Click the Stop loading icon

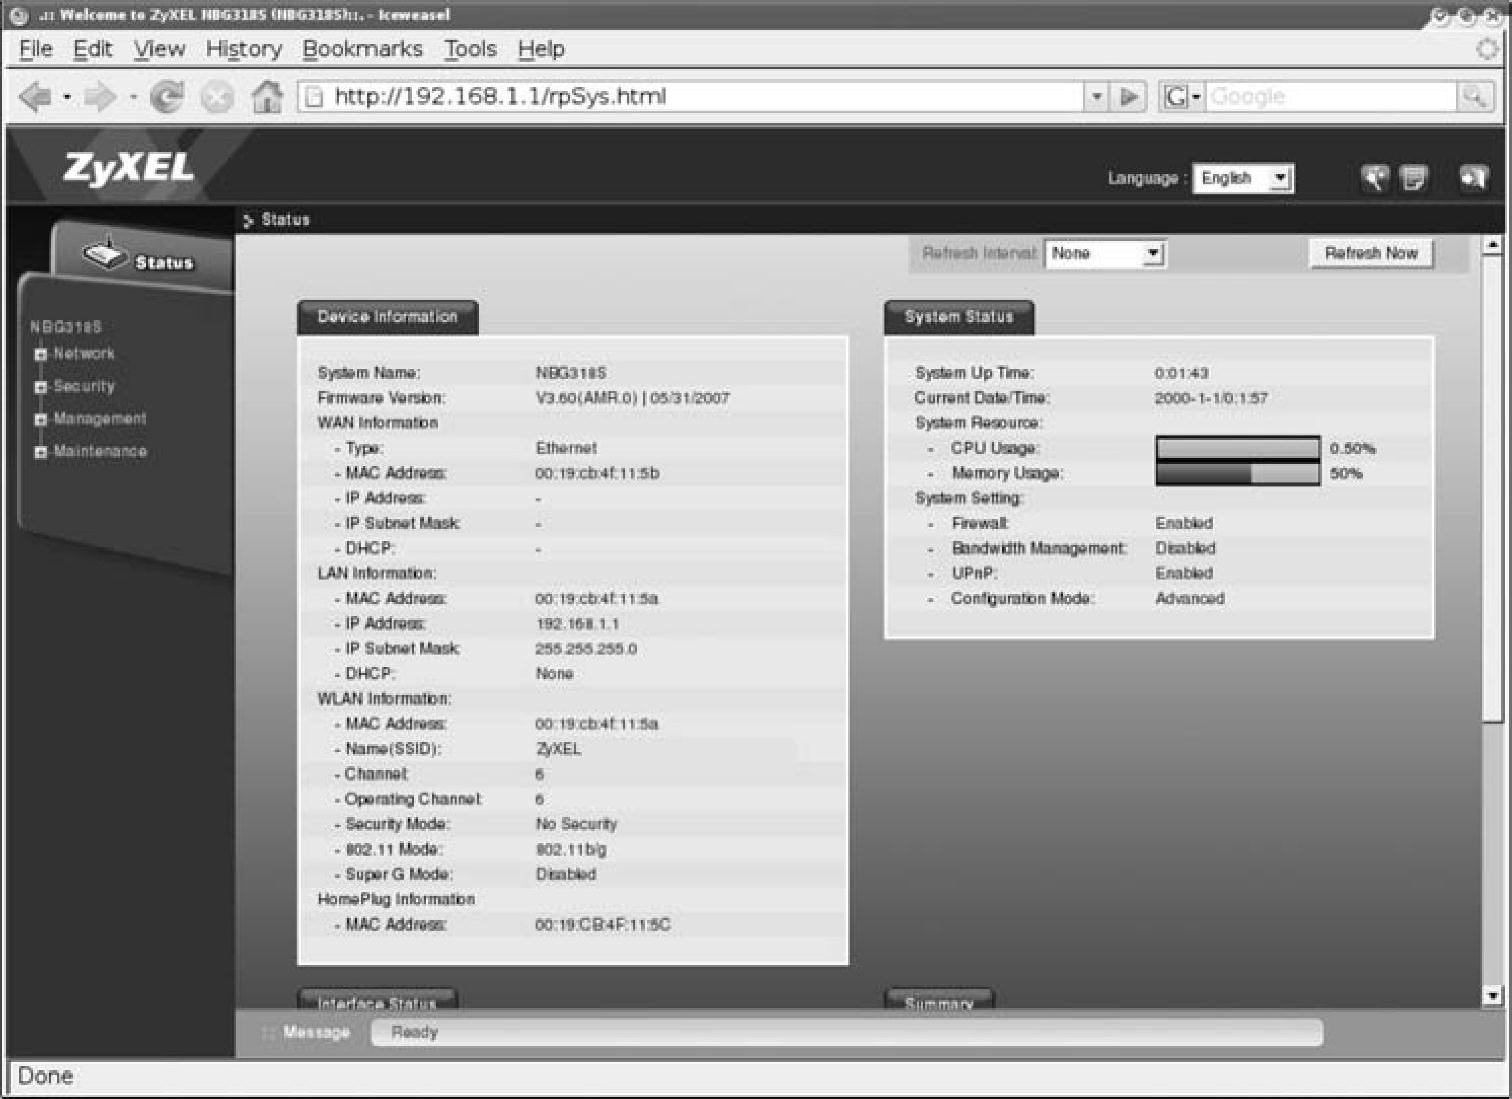(217, 97)
